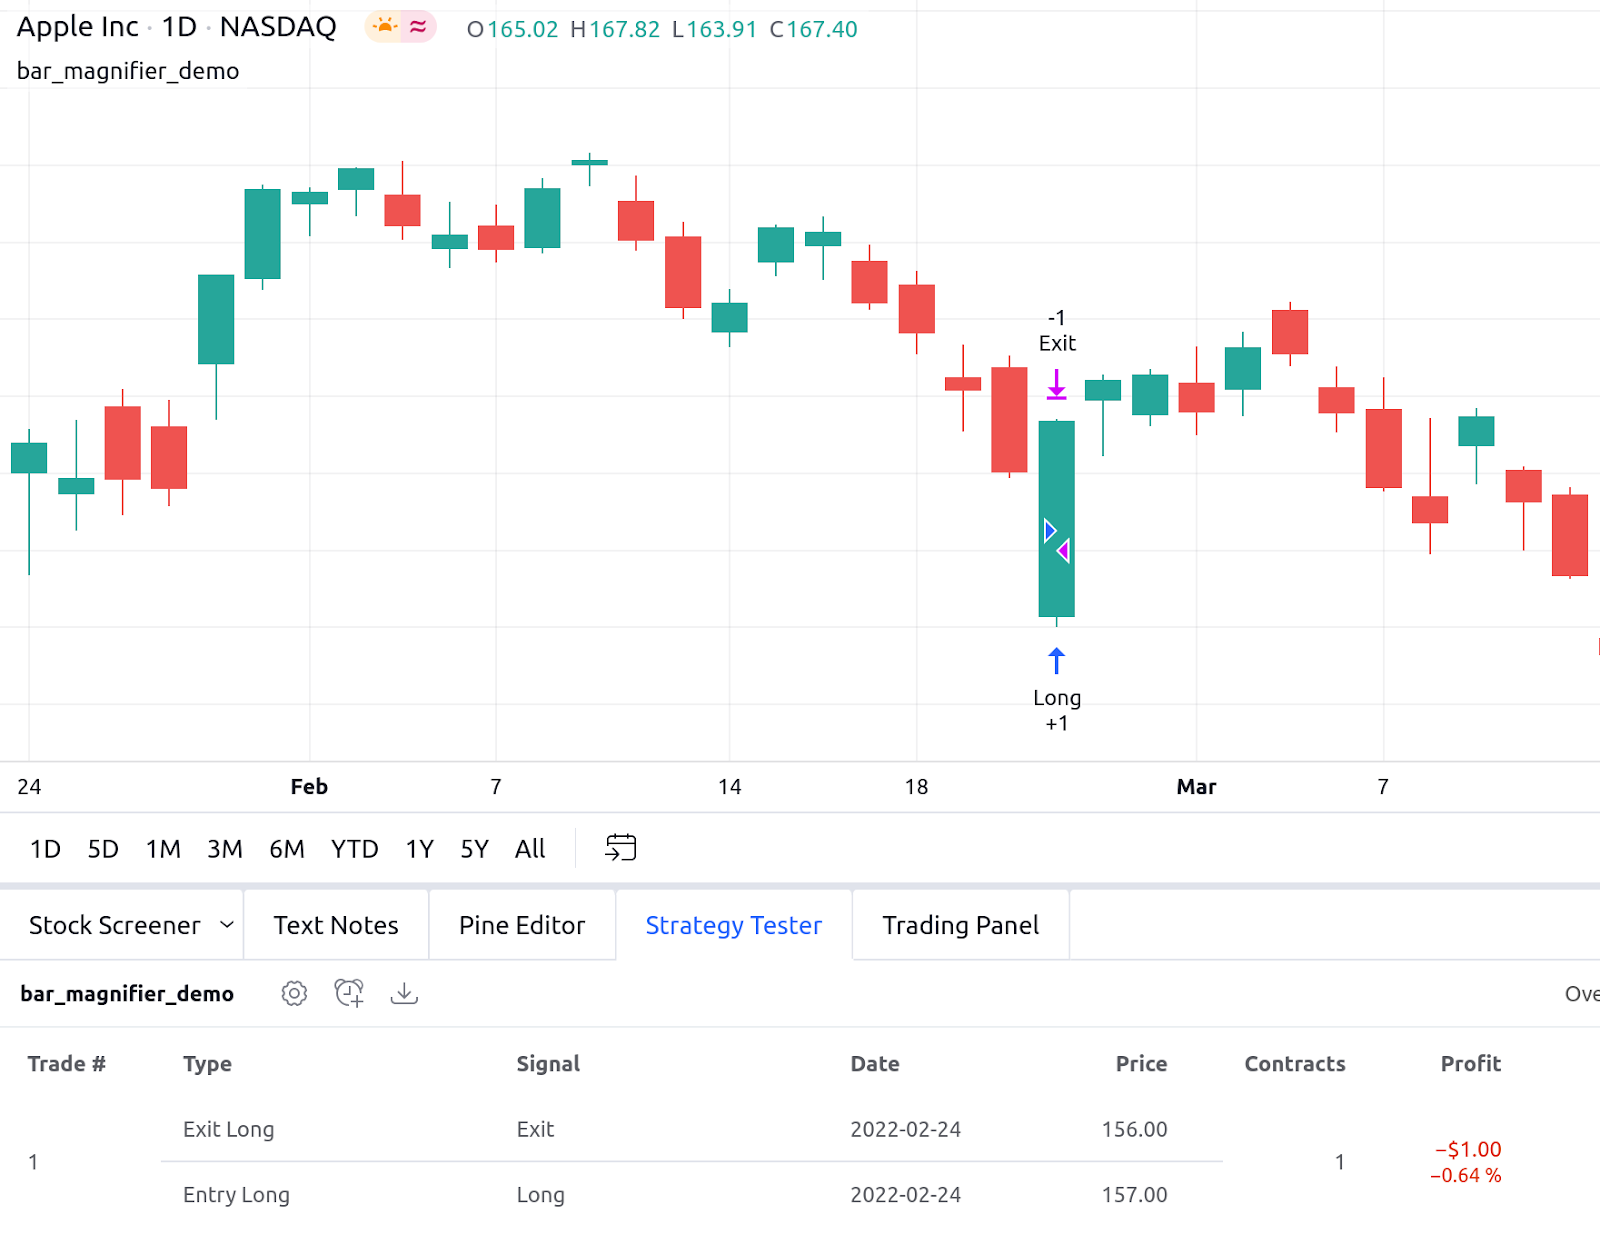Click the blue entry triangle on candle
Viewport: 1600px width, 1235px height.
point(1049,530)
